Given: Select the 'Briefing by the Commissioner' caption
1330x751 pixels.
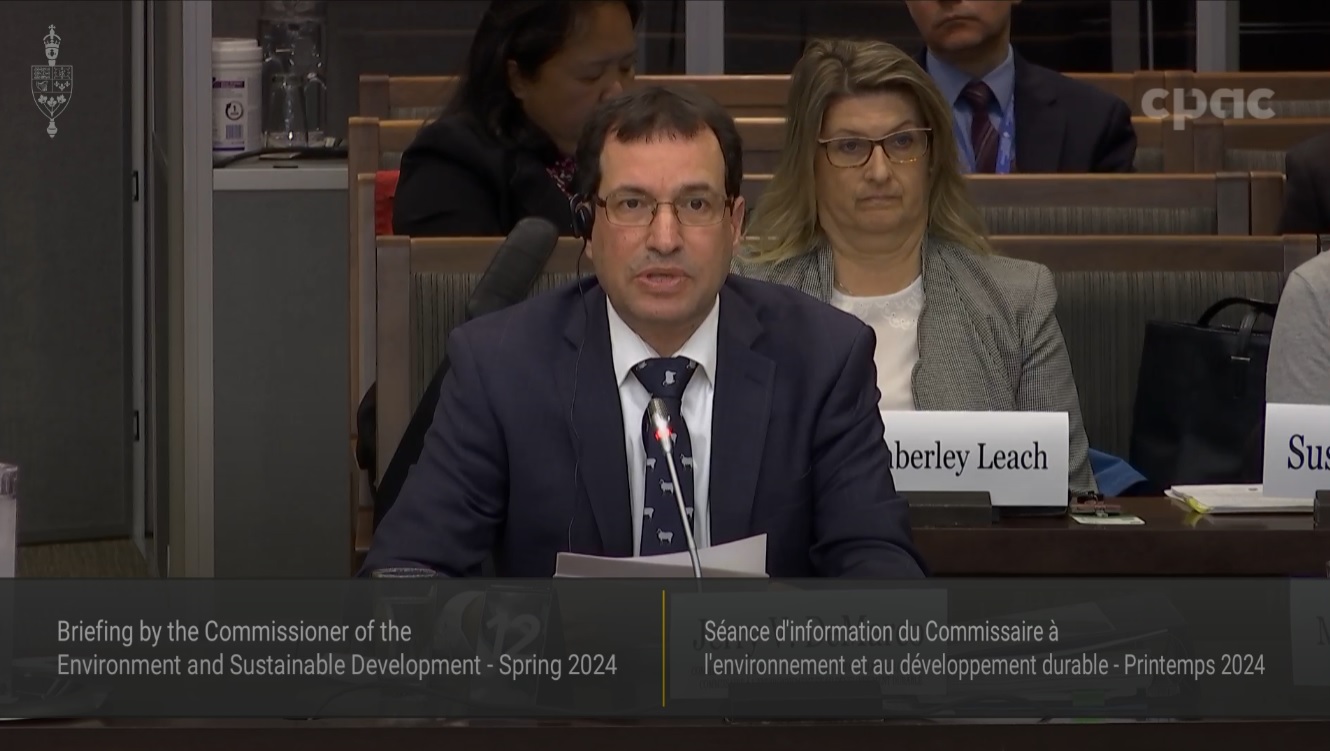Looking at the screenshot, I should (x=235, y=633).
